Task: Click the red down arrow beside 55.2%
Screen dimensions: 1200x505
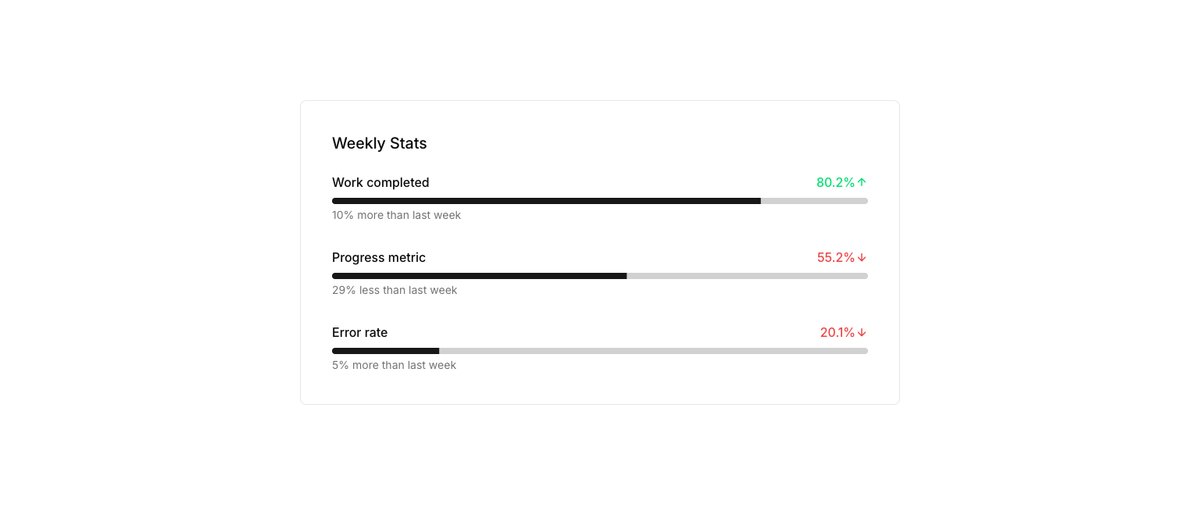Action: tap(862, 257)
